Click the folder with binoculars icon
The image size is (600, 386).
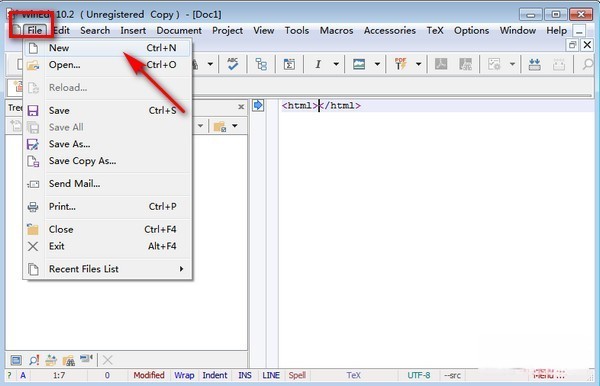pyautogui.click(x=68, y=360)
